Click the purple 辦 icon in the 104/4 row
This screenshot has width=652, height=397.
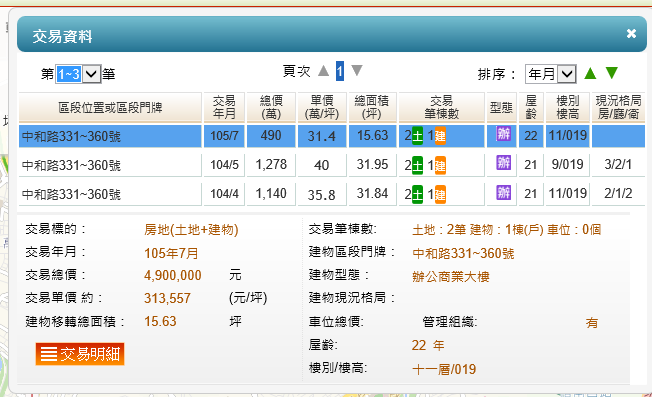[504, 192]
